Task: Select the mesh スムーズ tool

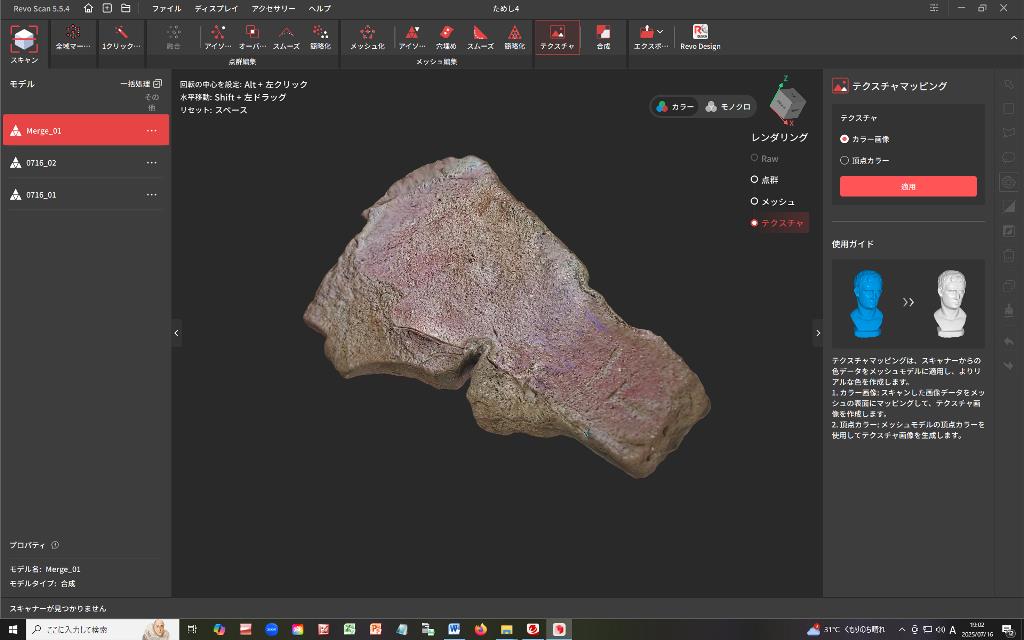Action: click(480, 38)
